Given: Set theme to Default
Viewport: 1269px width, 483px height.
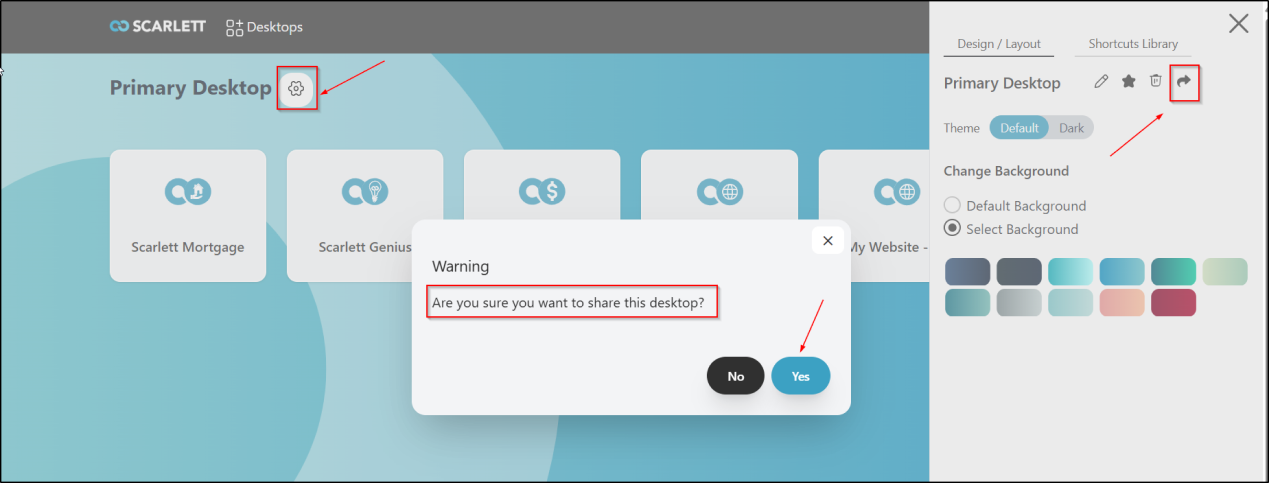Looking at the screenshot, I should click(1019, 128).
